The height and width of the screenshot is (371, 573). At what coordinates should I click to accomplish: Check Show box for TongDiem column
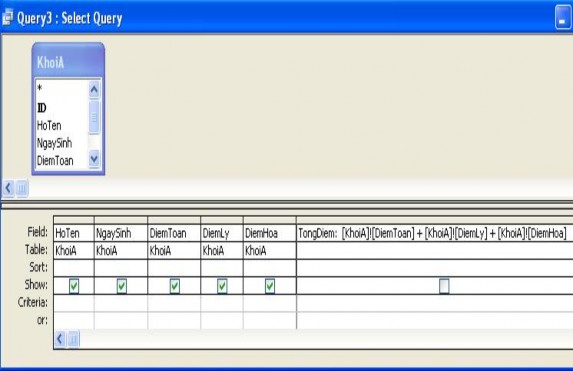pos(444,286)
